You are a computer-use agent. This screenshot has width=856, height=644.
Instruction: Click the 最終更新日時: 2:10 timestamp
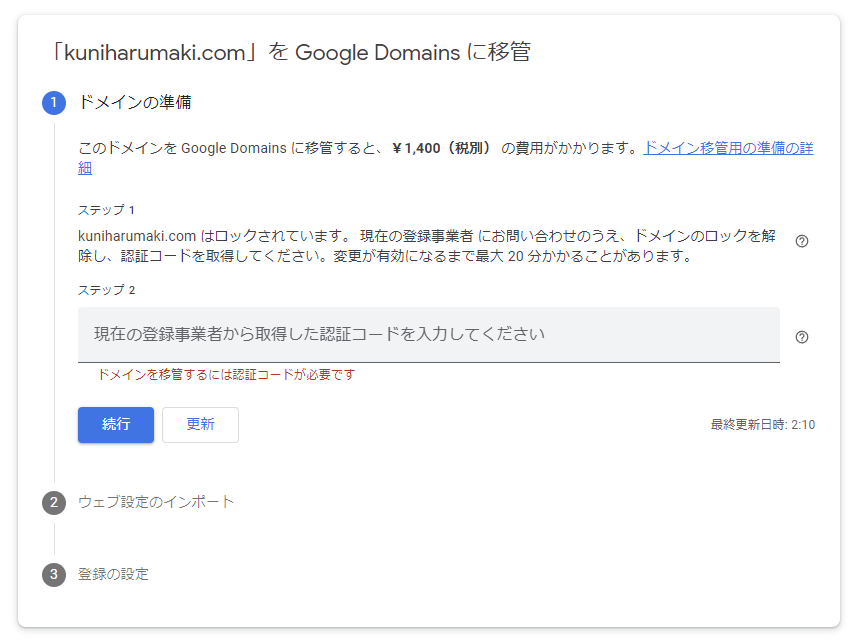pyautogui.click(x=763, y=425)
